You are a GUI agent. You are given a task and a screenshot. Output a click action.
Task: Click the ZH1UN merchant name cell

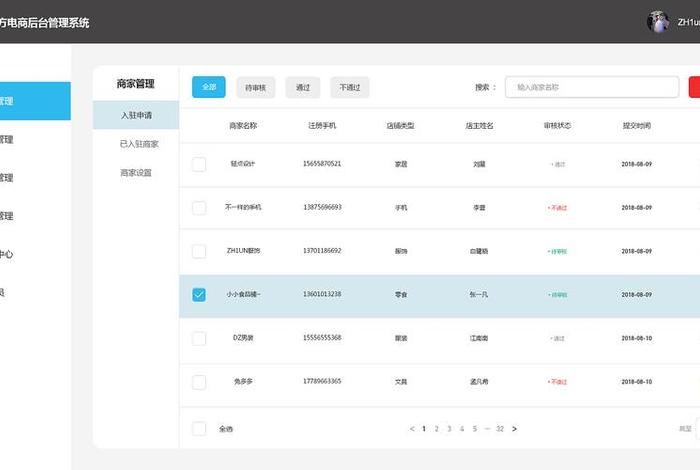pyautogui.click(x=243, y=251)
